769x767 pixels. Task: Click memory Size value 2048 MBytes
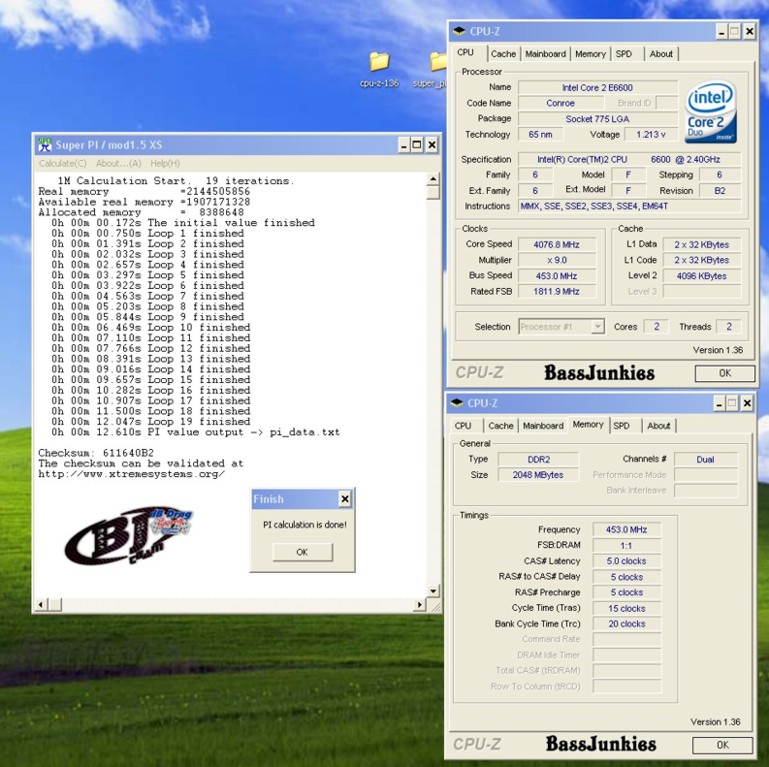538,475
